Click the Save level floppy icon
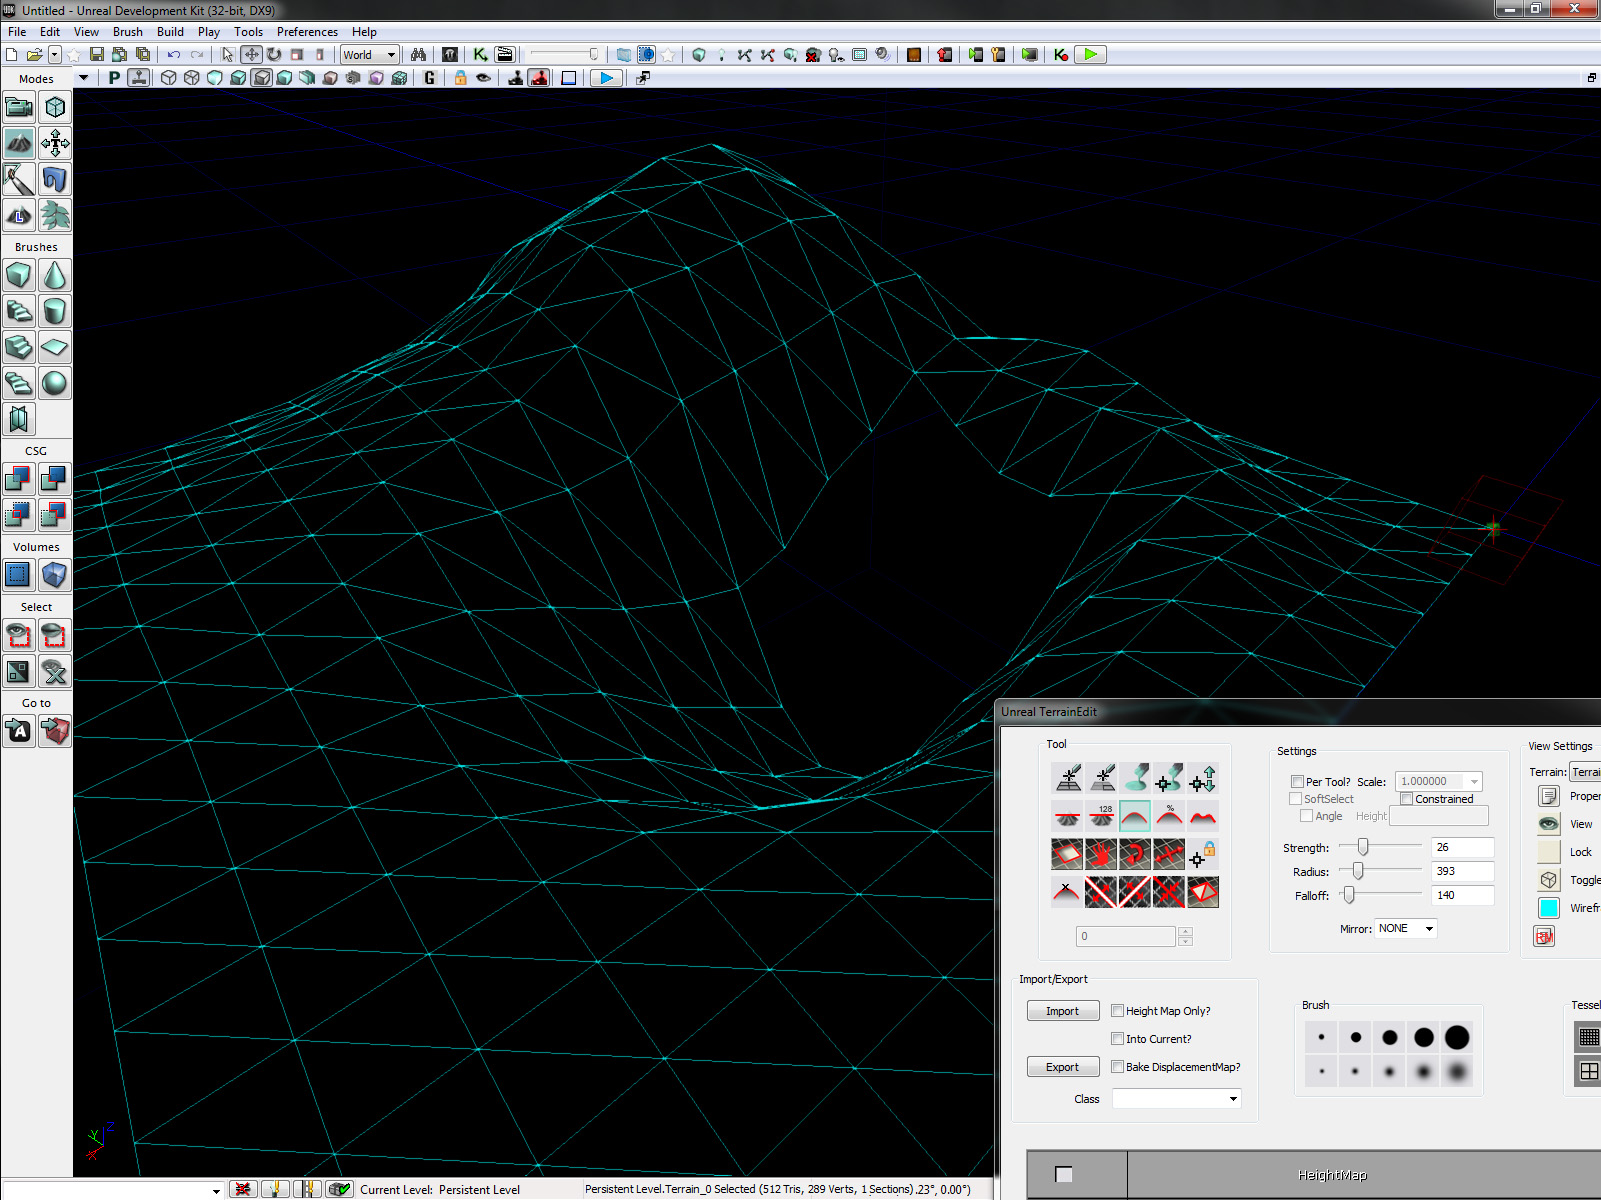This screenshot has width=1601, height=1200. 97,55
